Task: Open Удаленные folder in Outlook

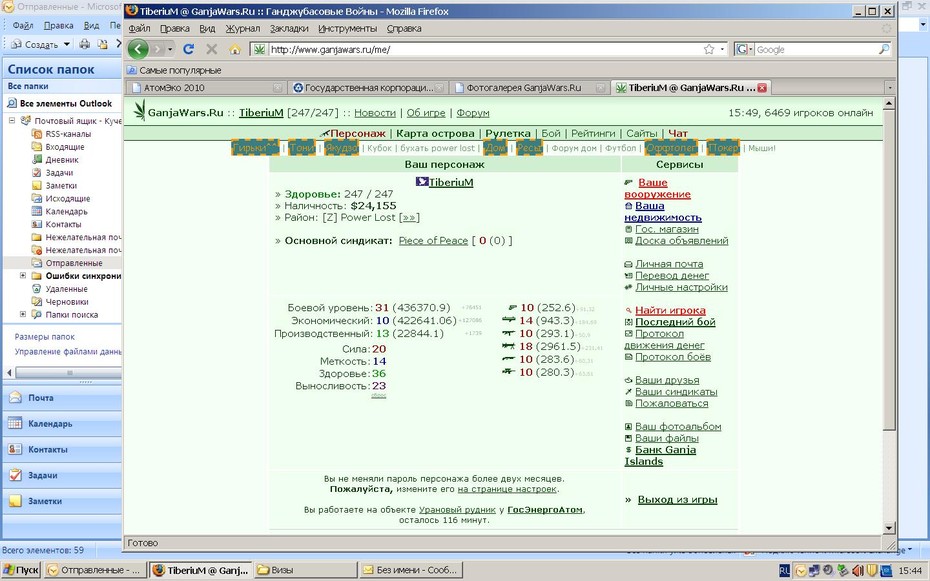Action: coord(66,289)
